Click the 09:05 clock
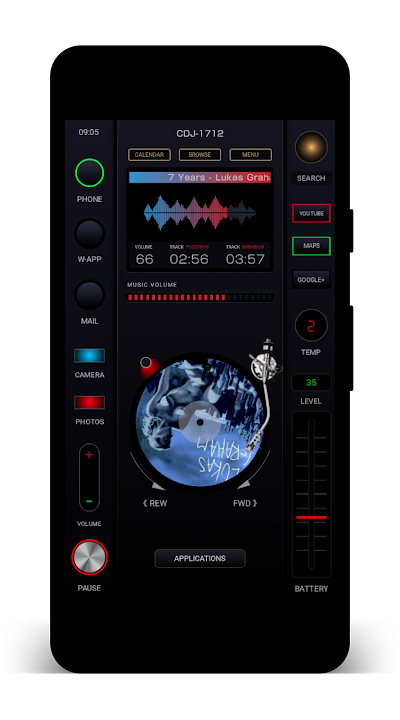This screenshot has height=720, width=400. point(89,132)
